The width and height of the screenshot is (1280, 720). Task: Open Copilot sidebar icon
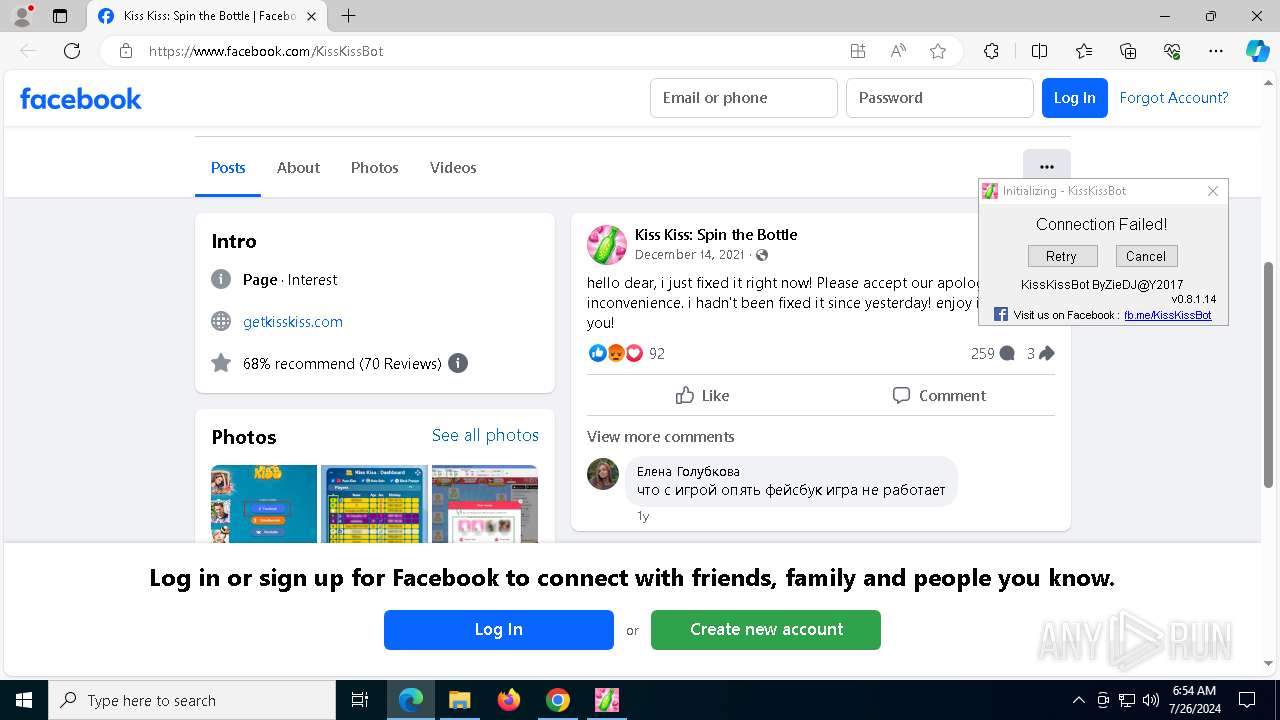coord(1257,51)
